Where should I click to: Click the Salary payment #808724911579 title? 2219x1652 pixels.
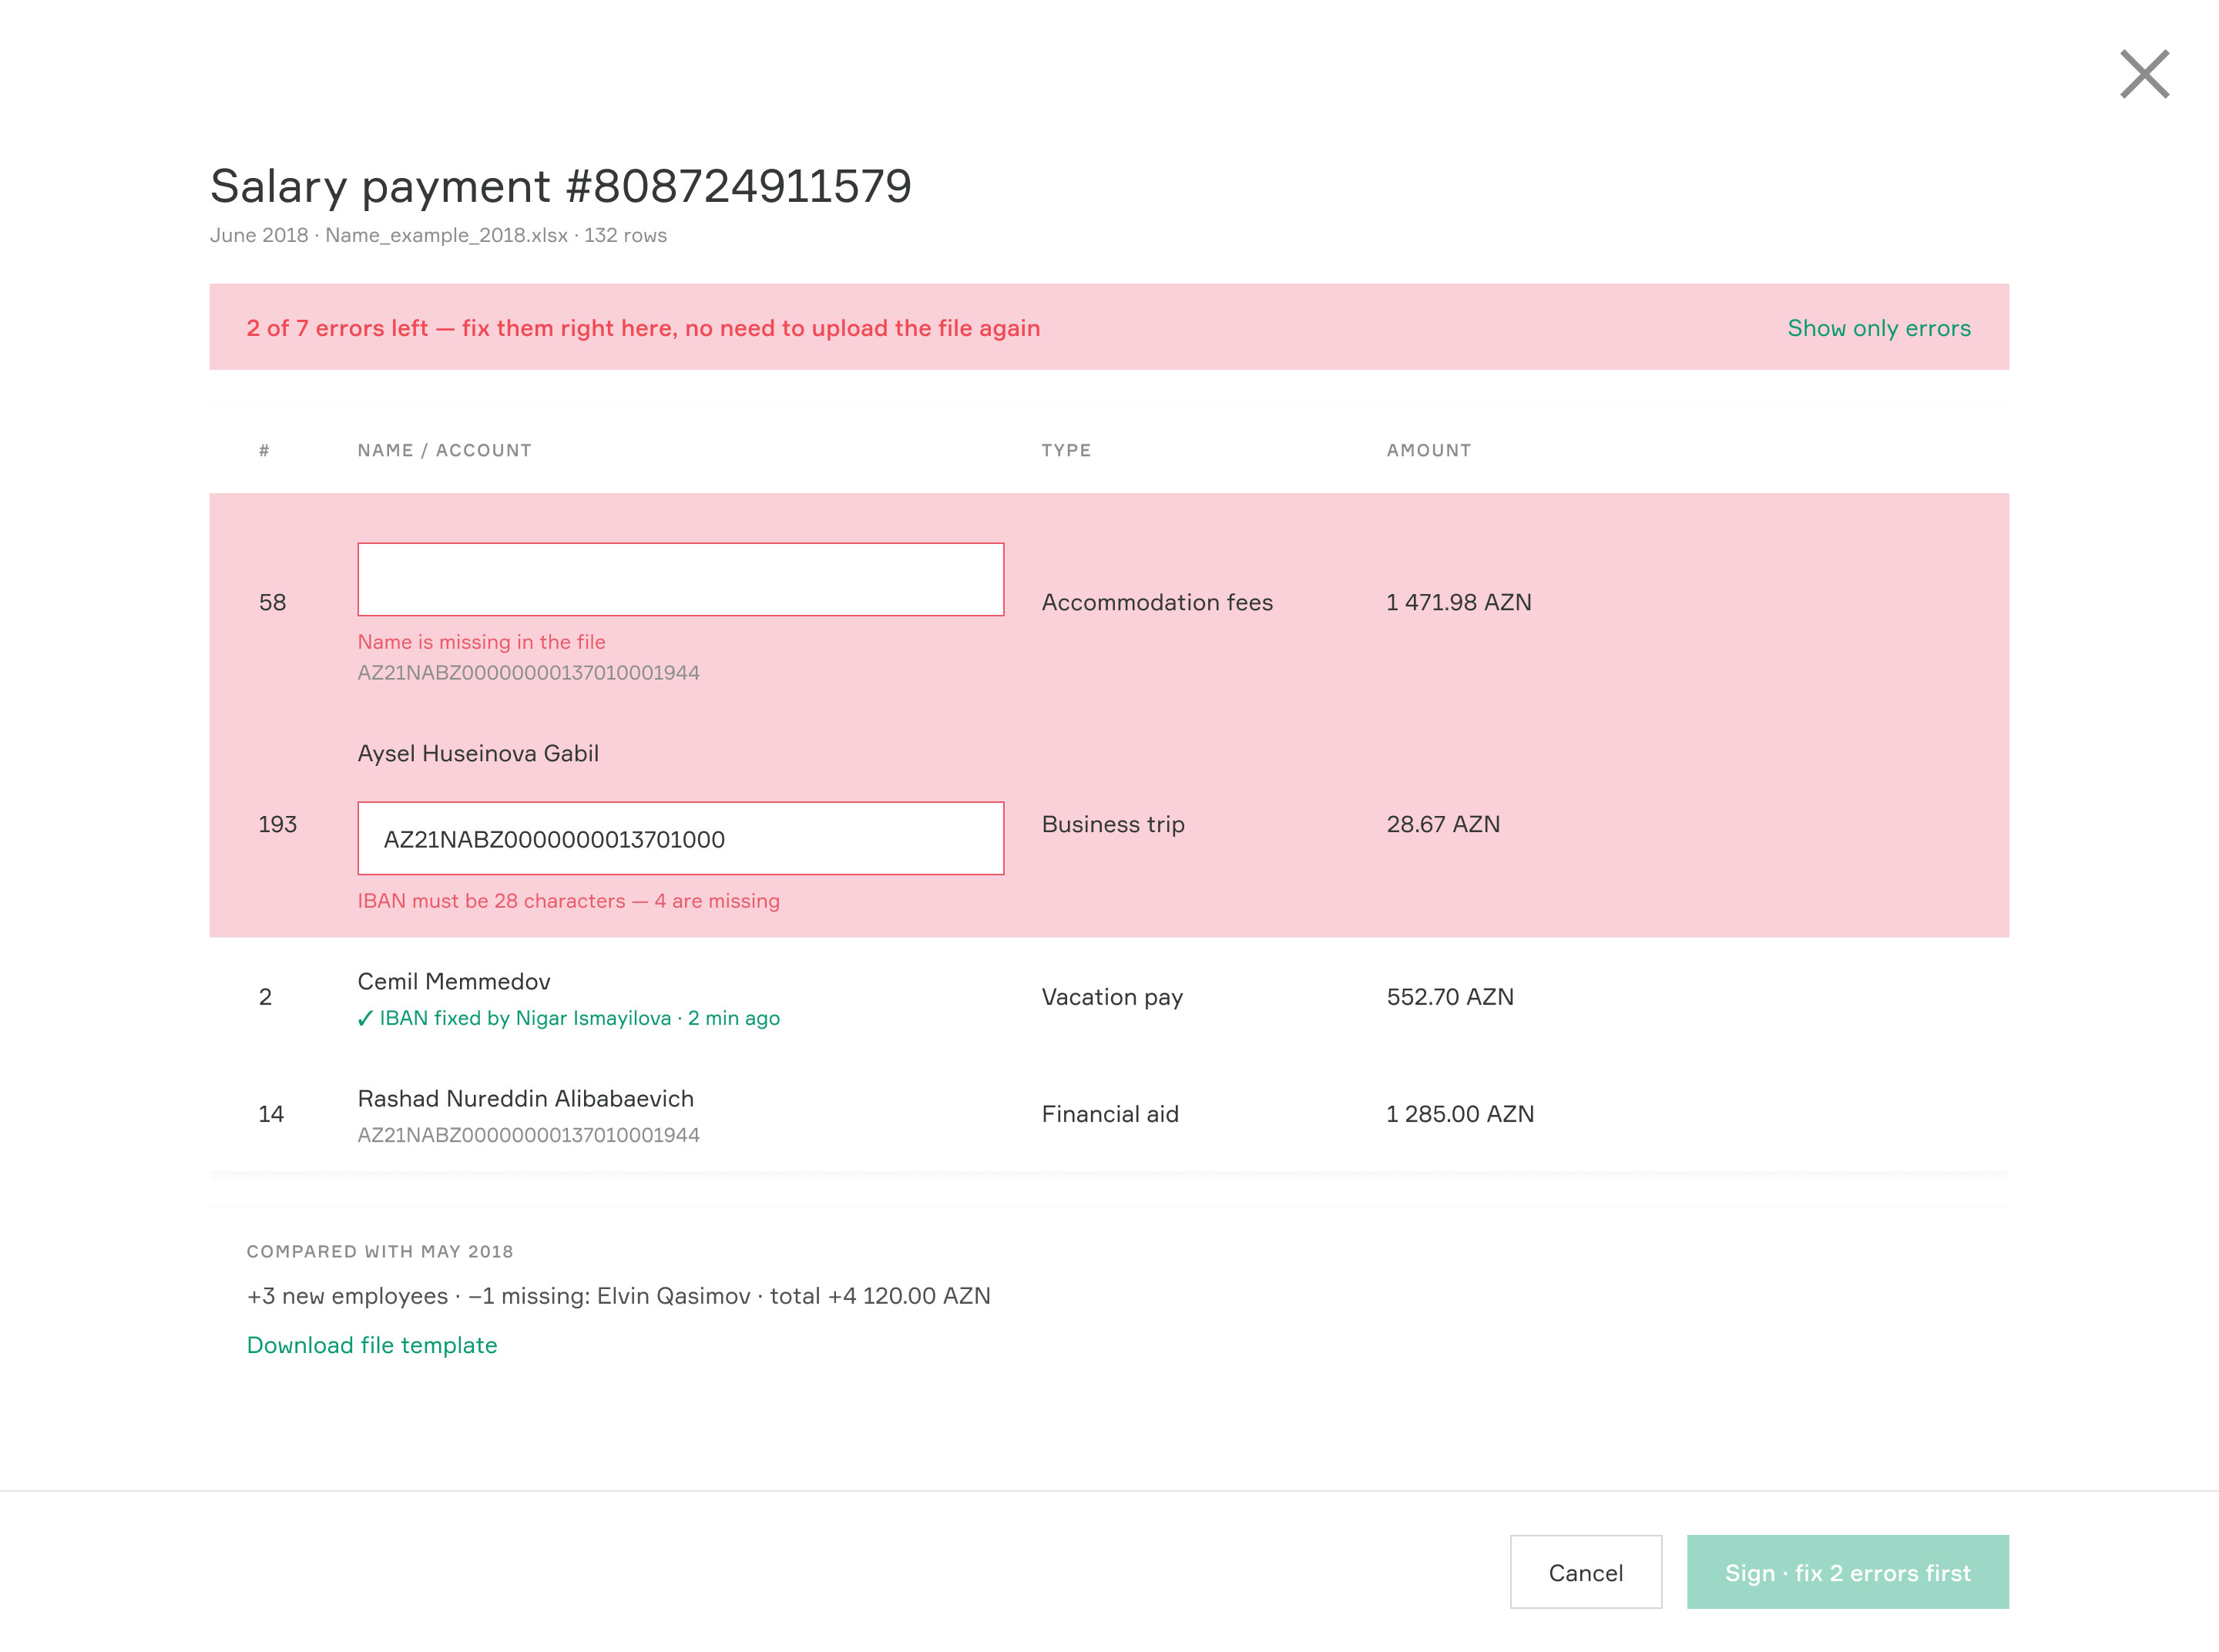[561, 186]
